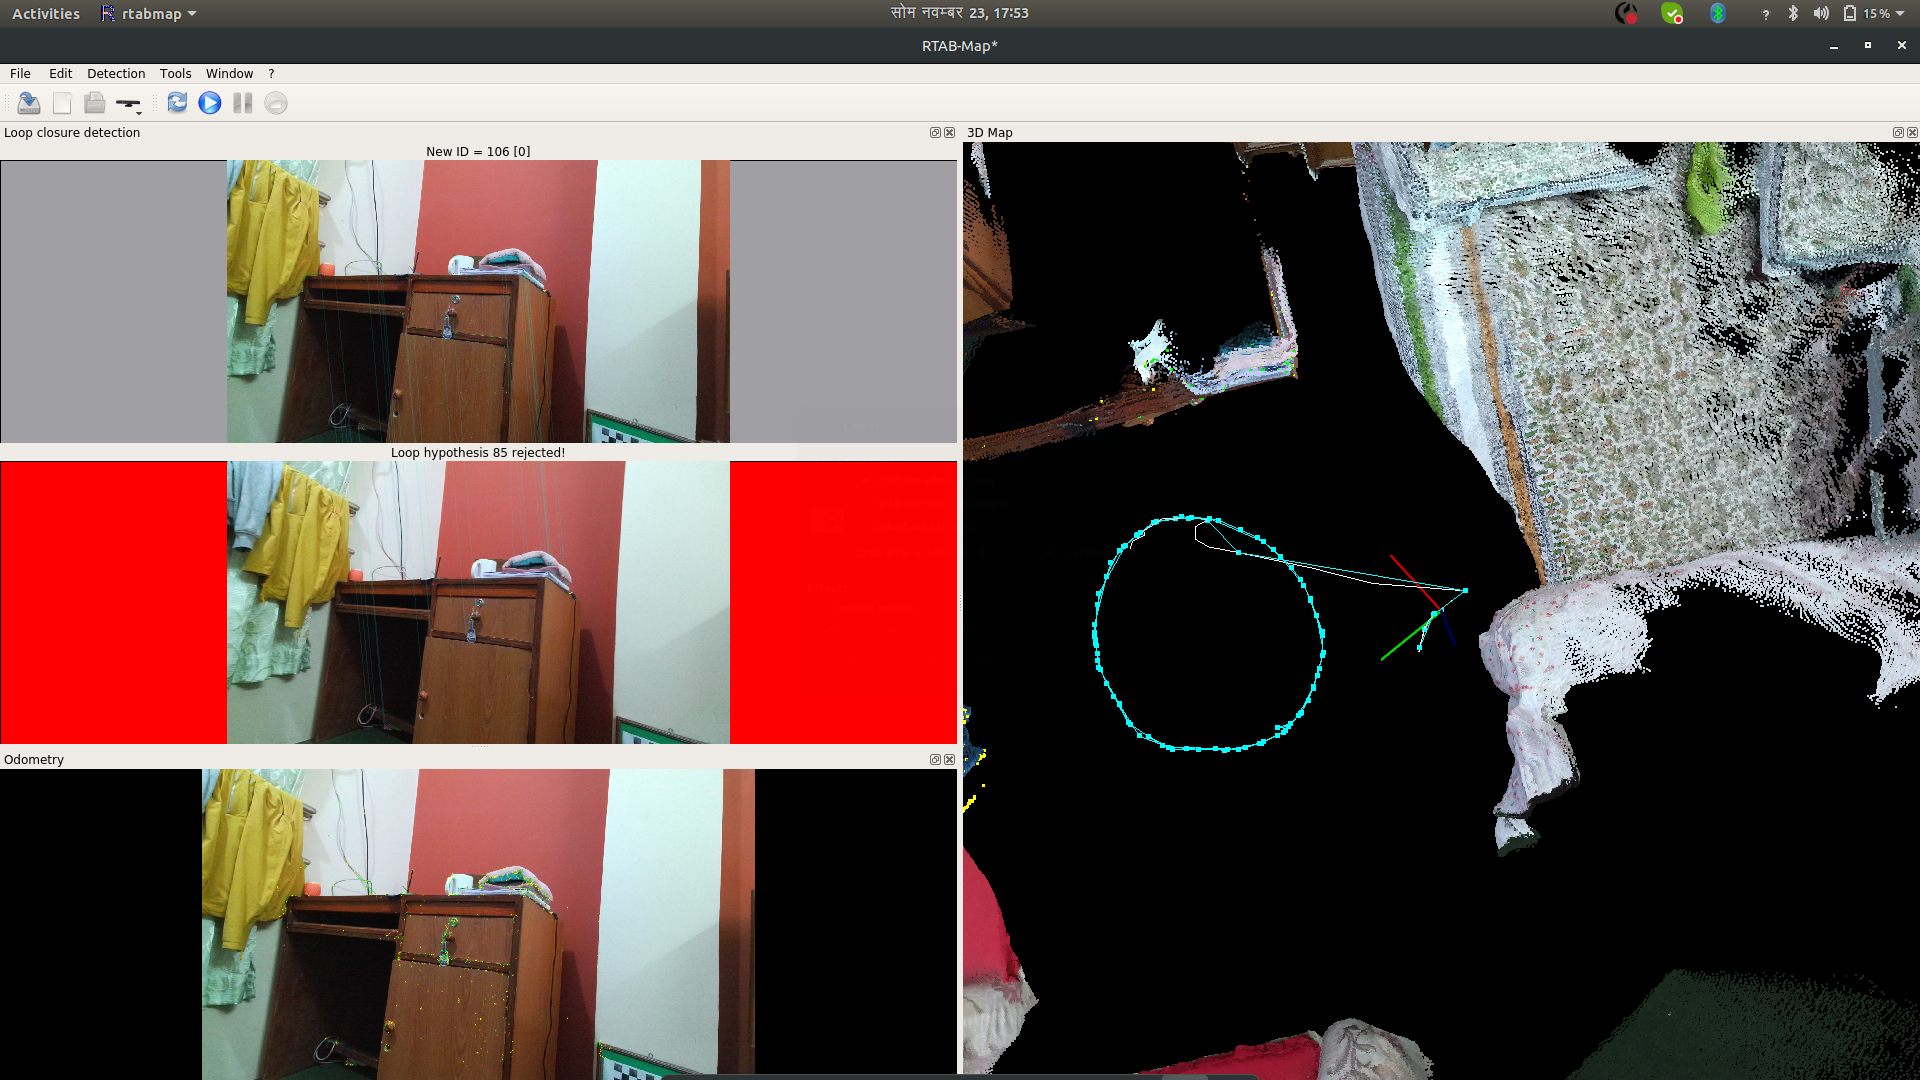This screenshot has height=1080, width=1920.
Task: Open the Tools menu
Action: click(175, 74)
